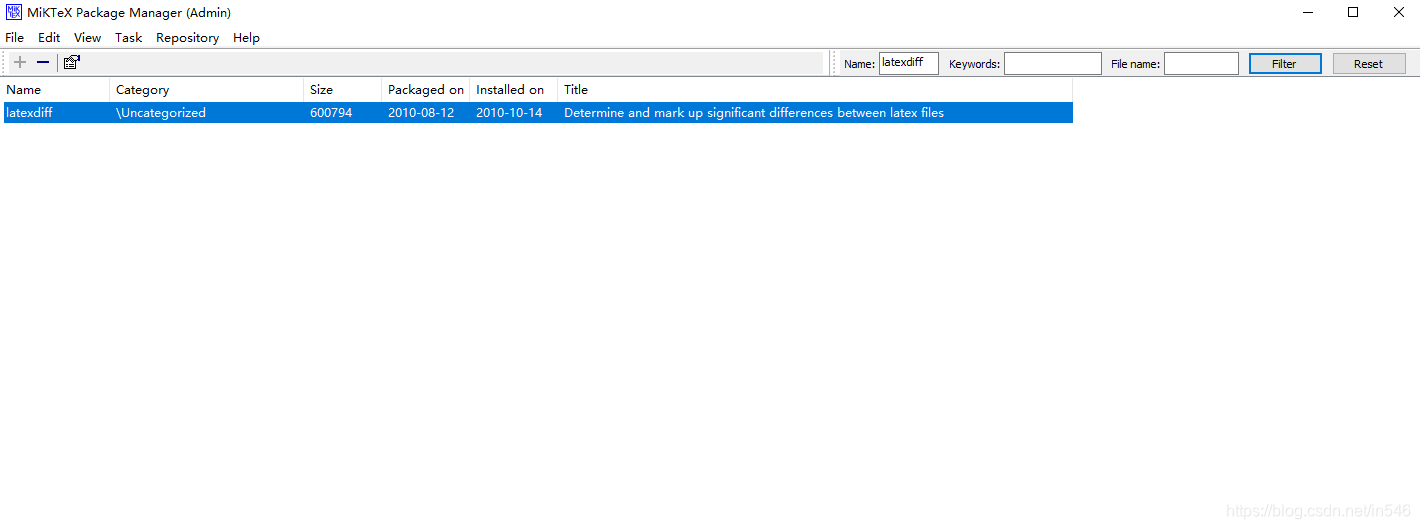Click the uninstall package minus icon
This screenshot has height=529, width=1420.
point(43,62)
